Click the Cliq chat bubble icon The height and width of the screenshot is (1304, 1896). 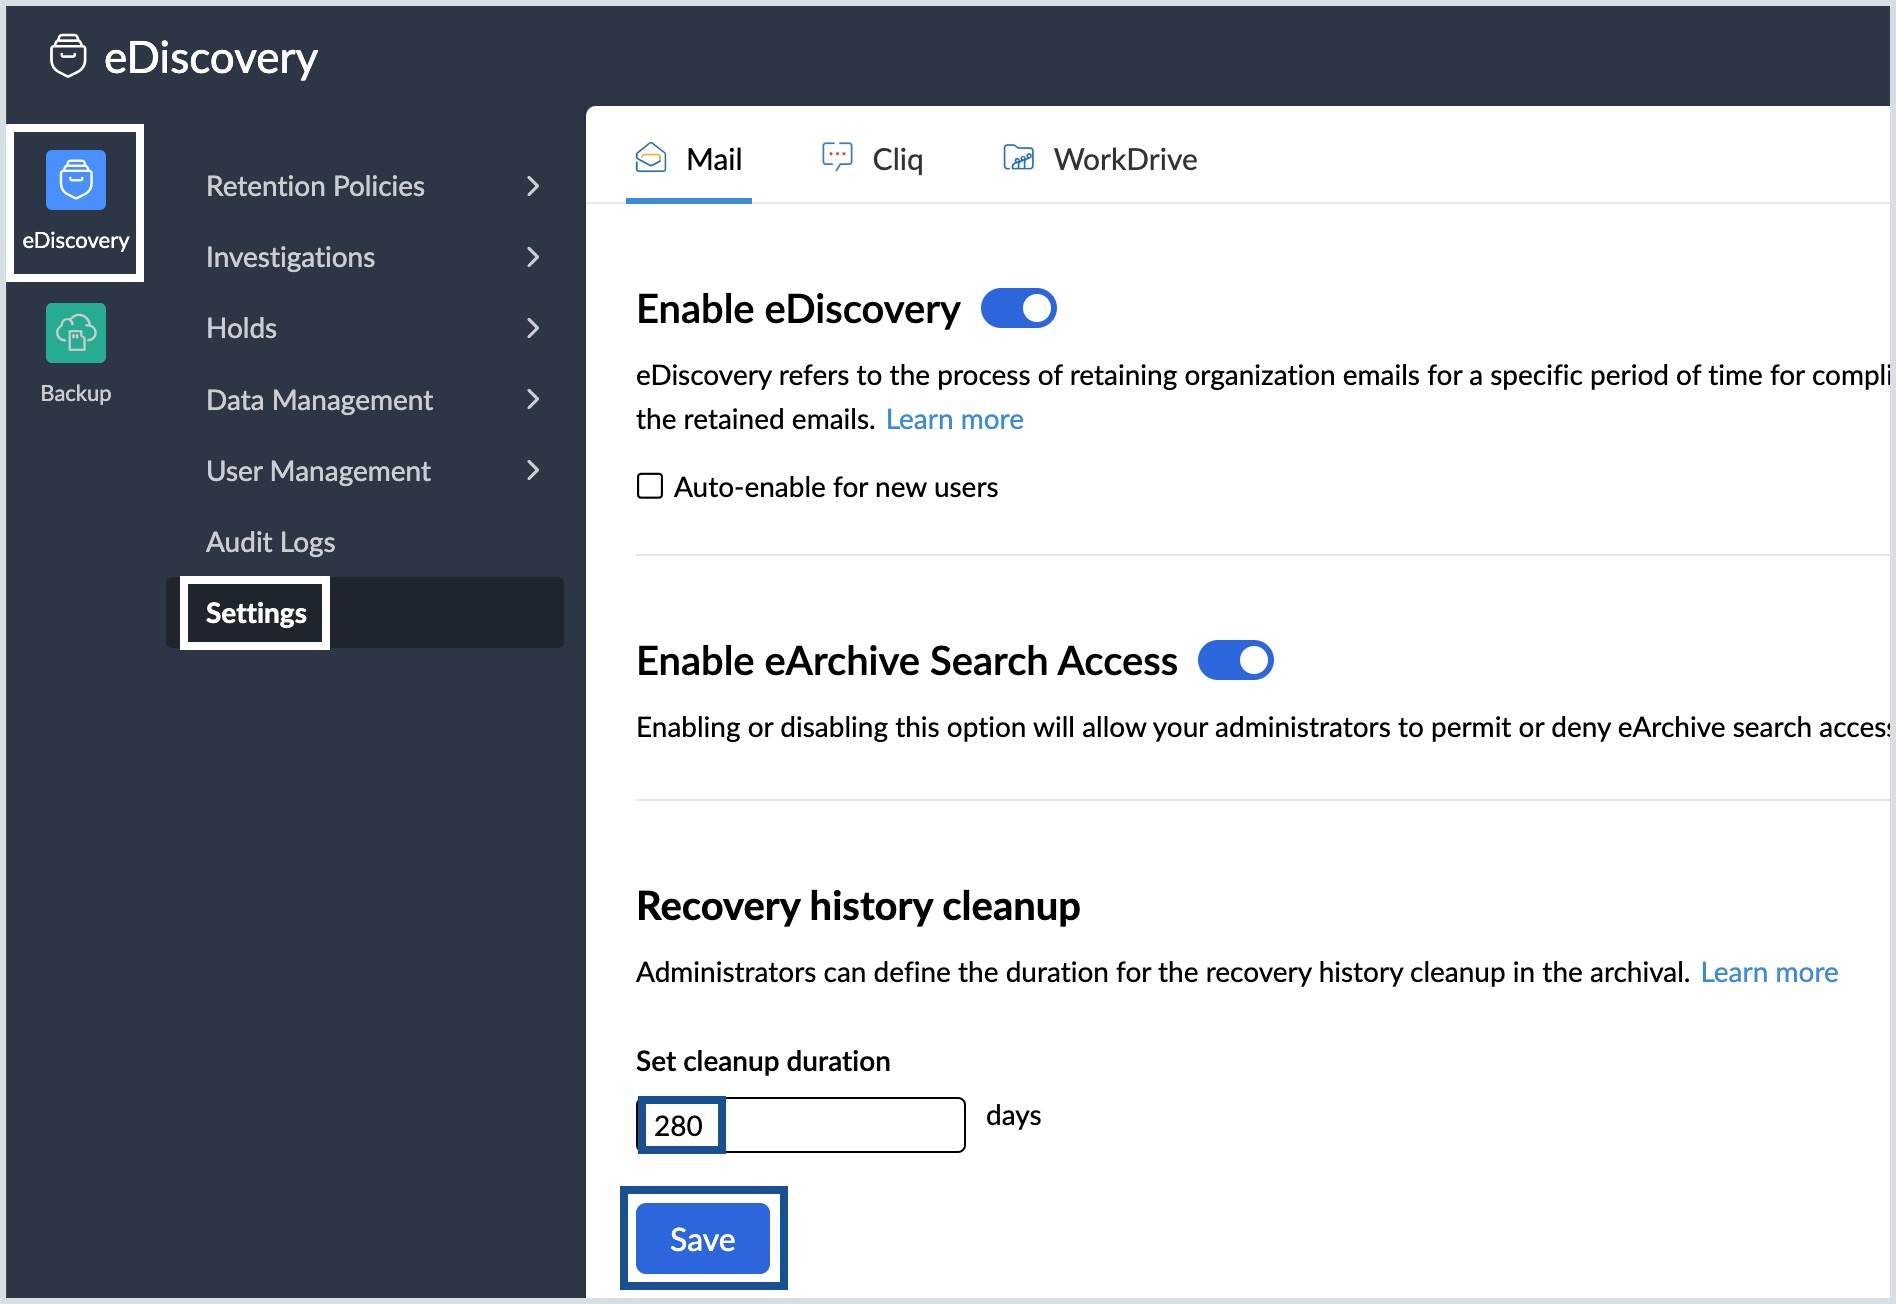point(837,157)
